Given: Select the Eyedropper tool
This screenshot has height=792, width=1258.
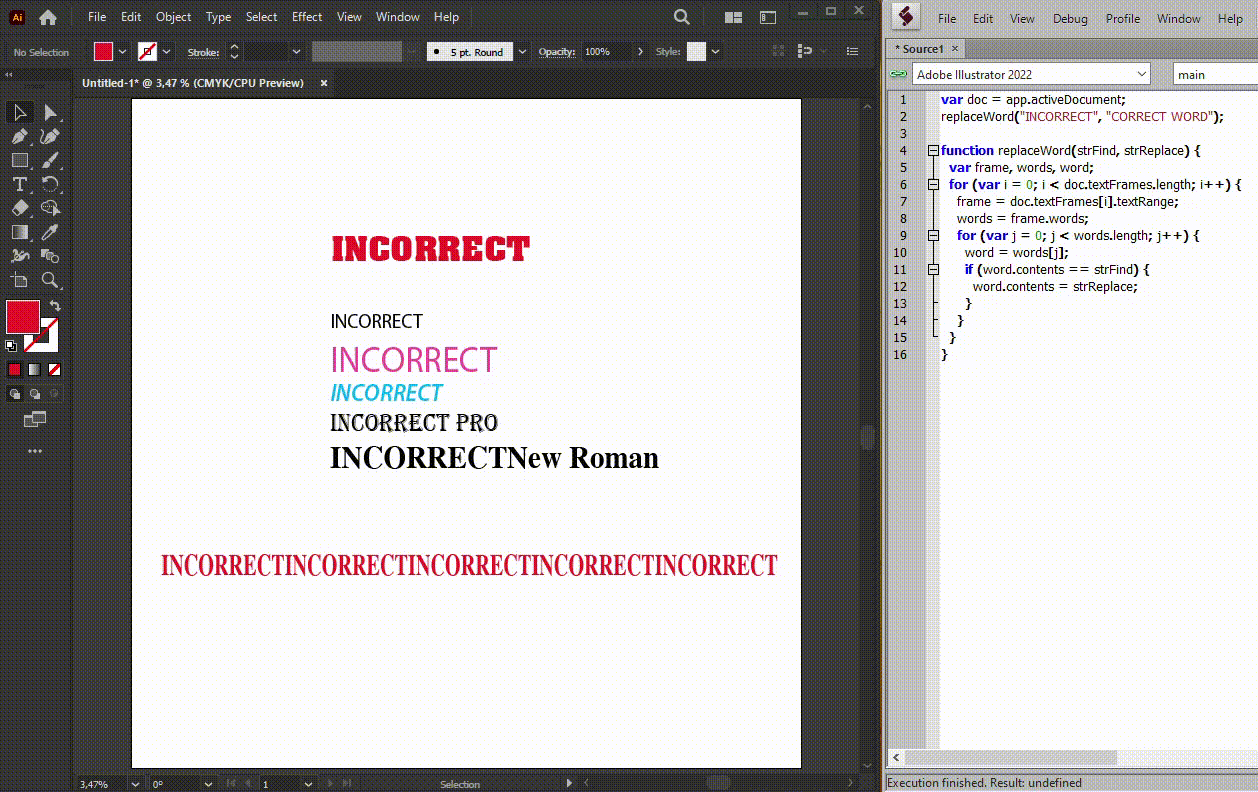Looking at the screenshot, I should pyautogui.click(x=50, y=232).
